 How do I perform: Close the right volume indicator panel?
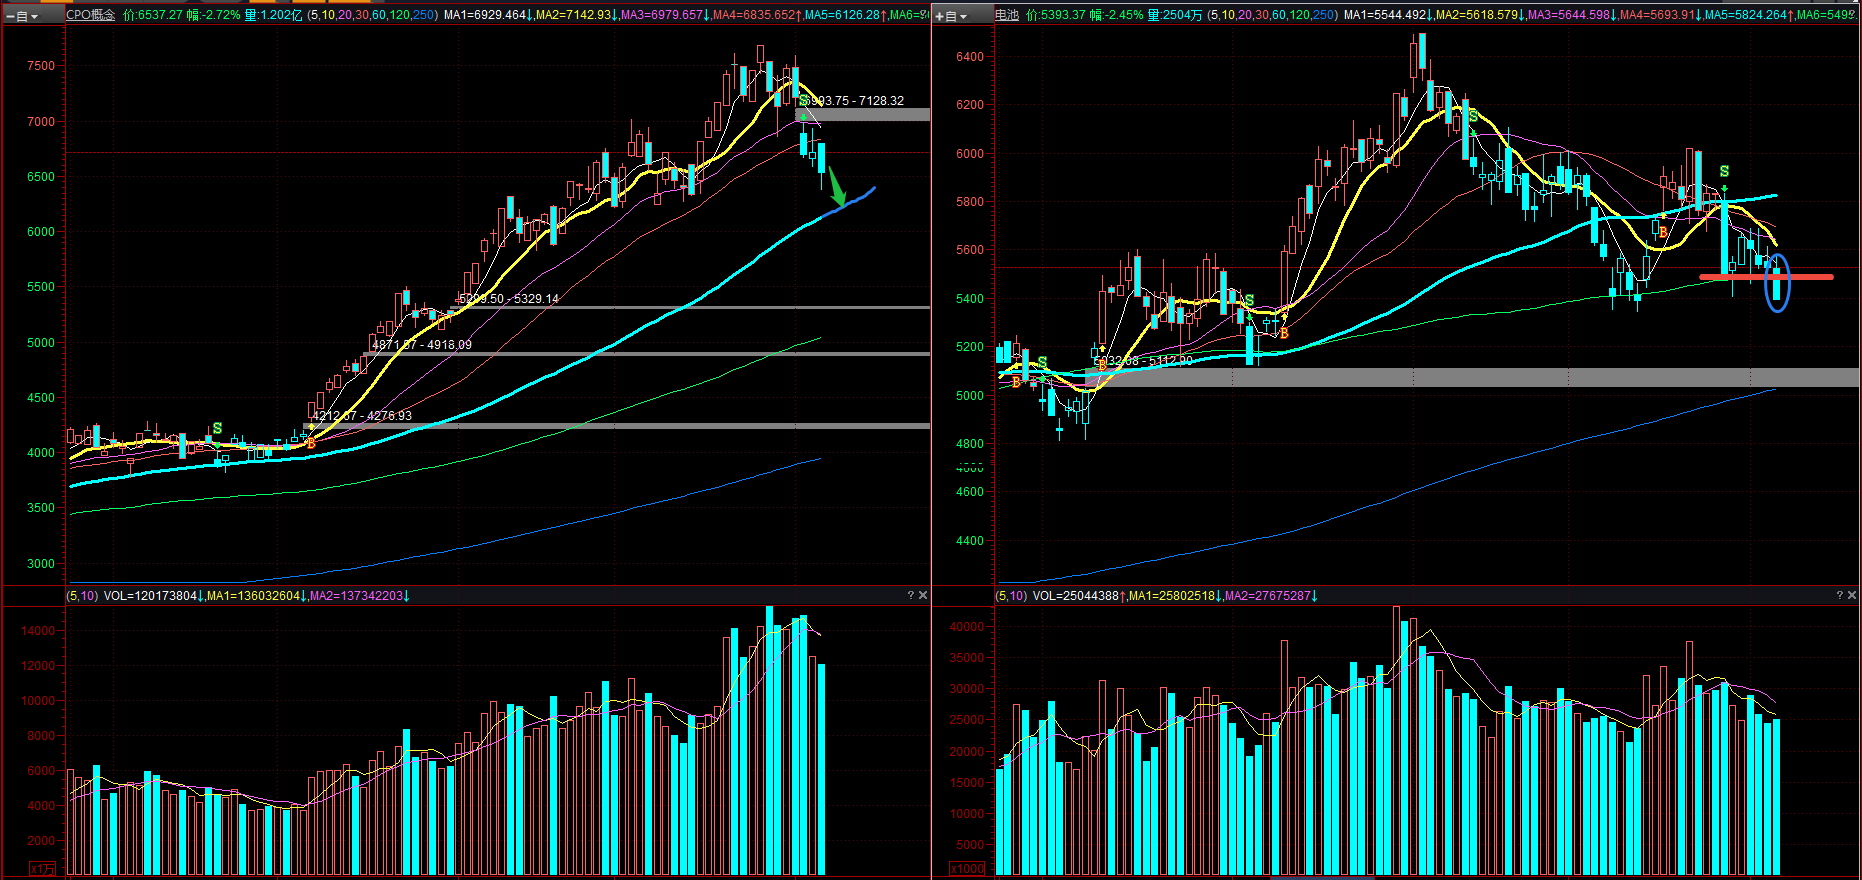(x=1852, y=595)
